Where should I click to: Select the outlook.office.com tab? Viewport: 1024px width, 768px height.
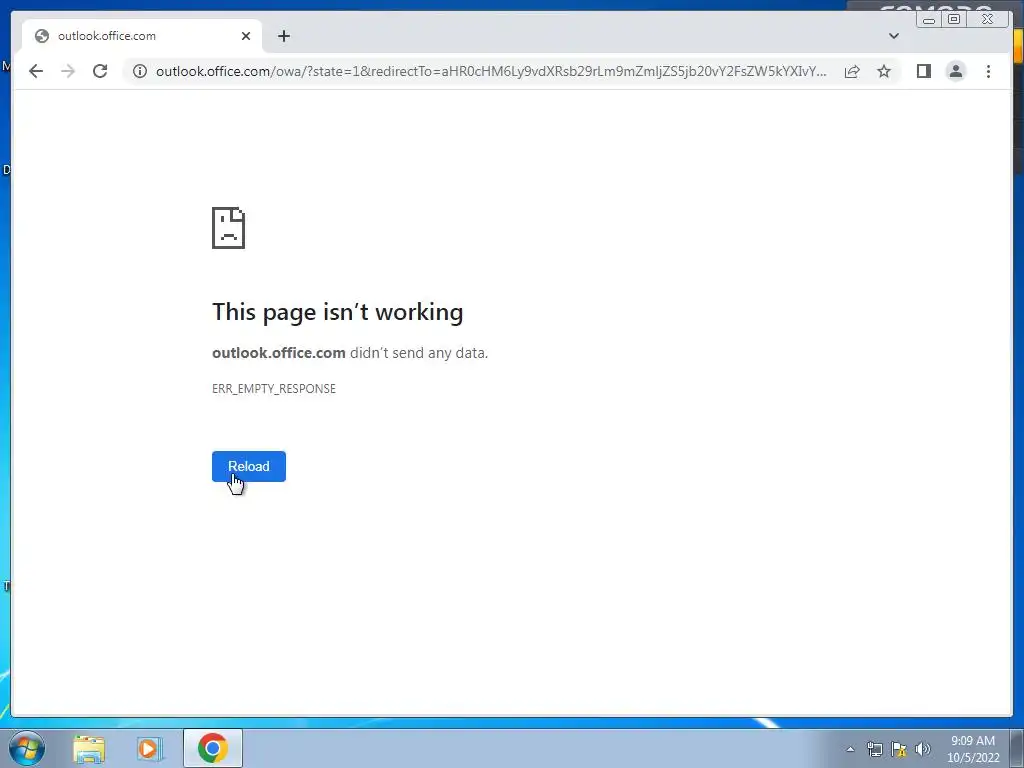tap(142, 36)
